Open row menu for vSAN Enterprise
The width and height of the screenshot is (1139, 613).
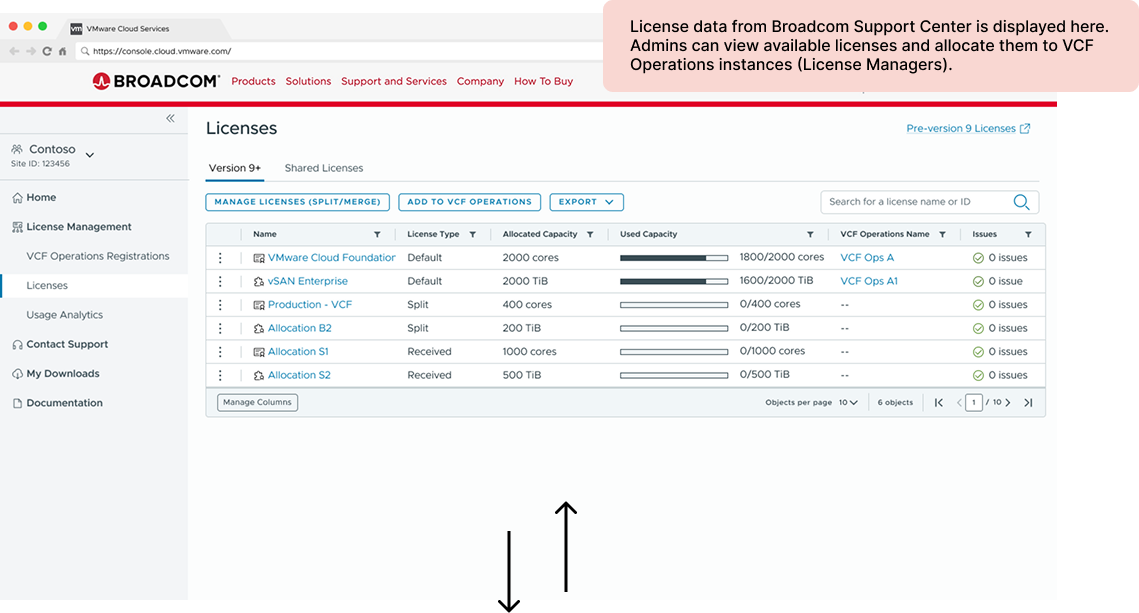tap(220, 281)
